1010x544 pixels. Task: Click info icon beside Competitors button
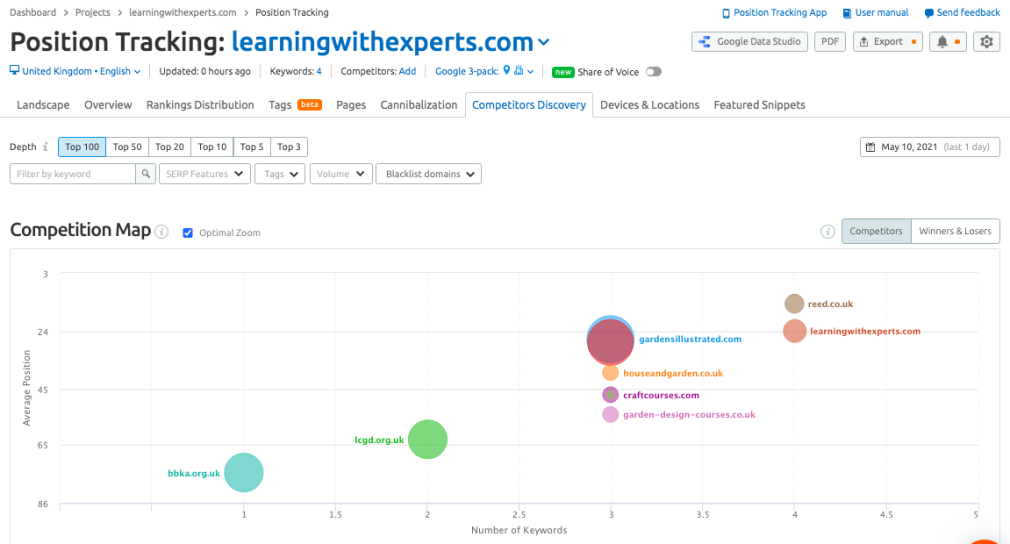point(828,232)
